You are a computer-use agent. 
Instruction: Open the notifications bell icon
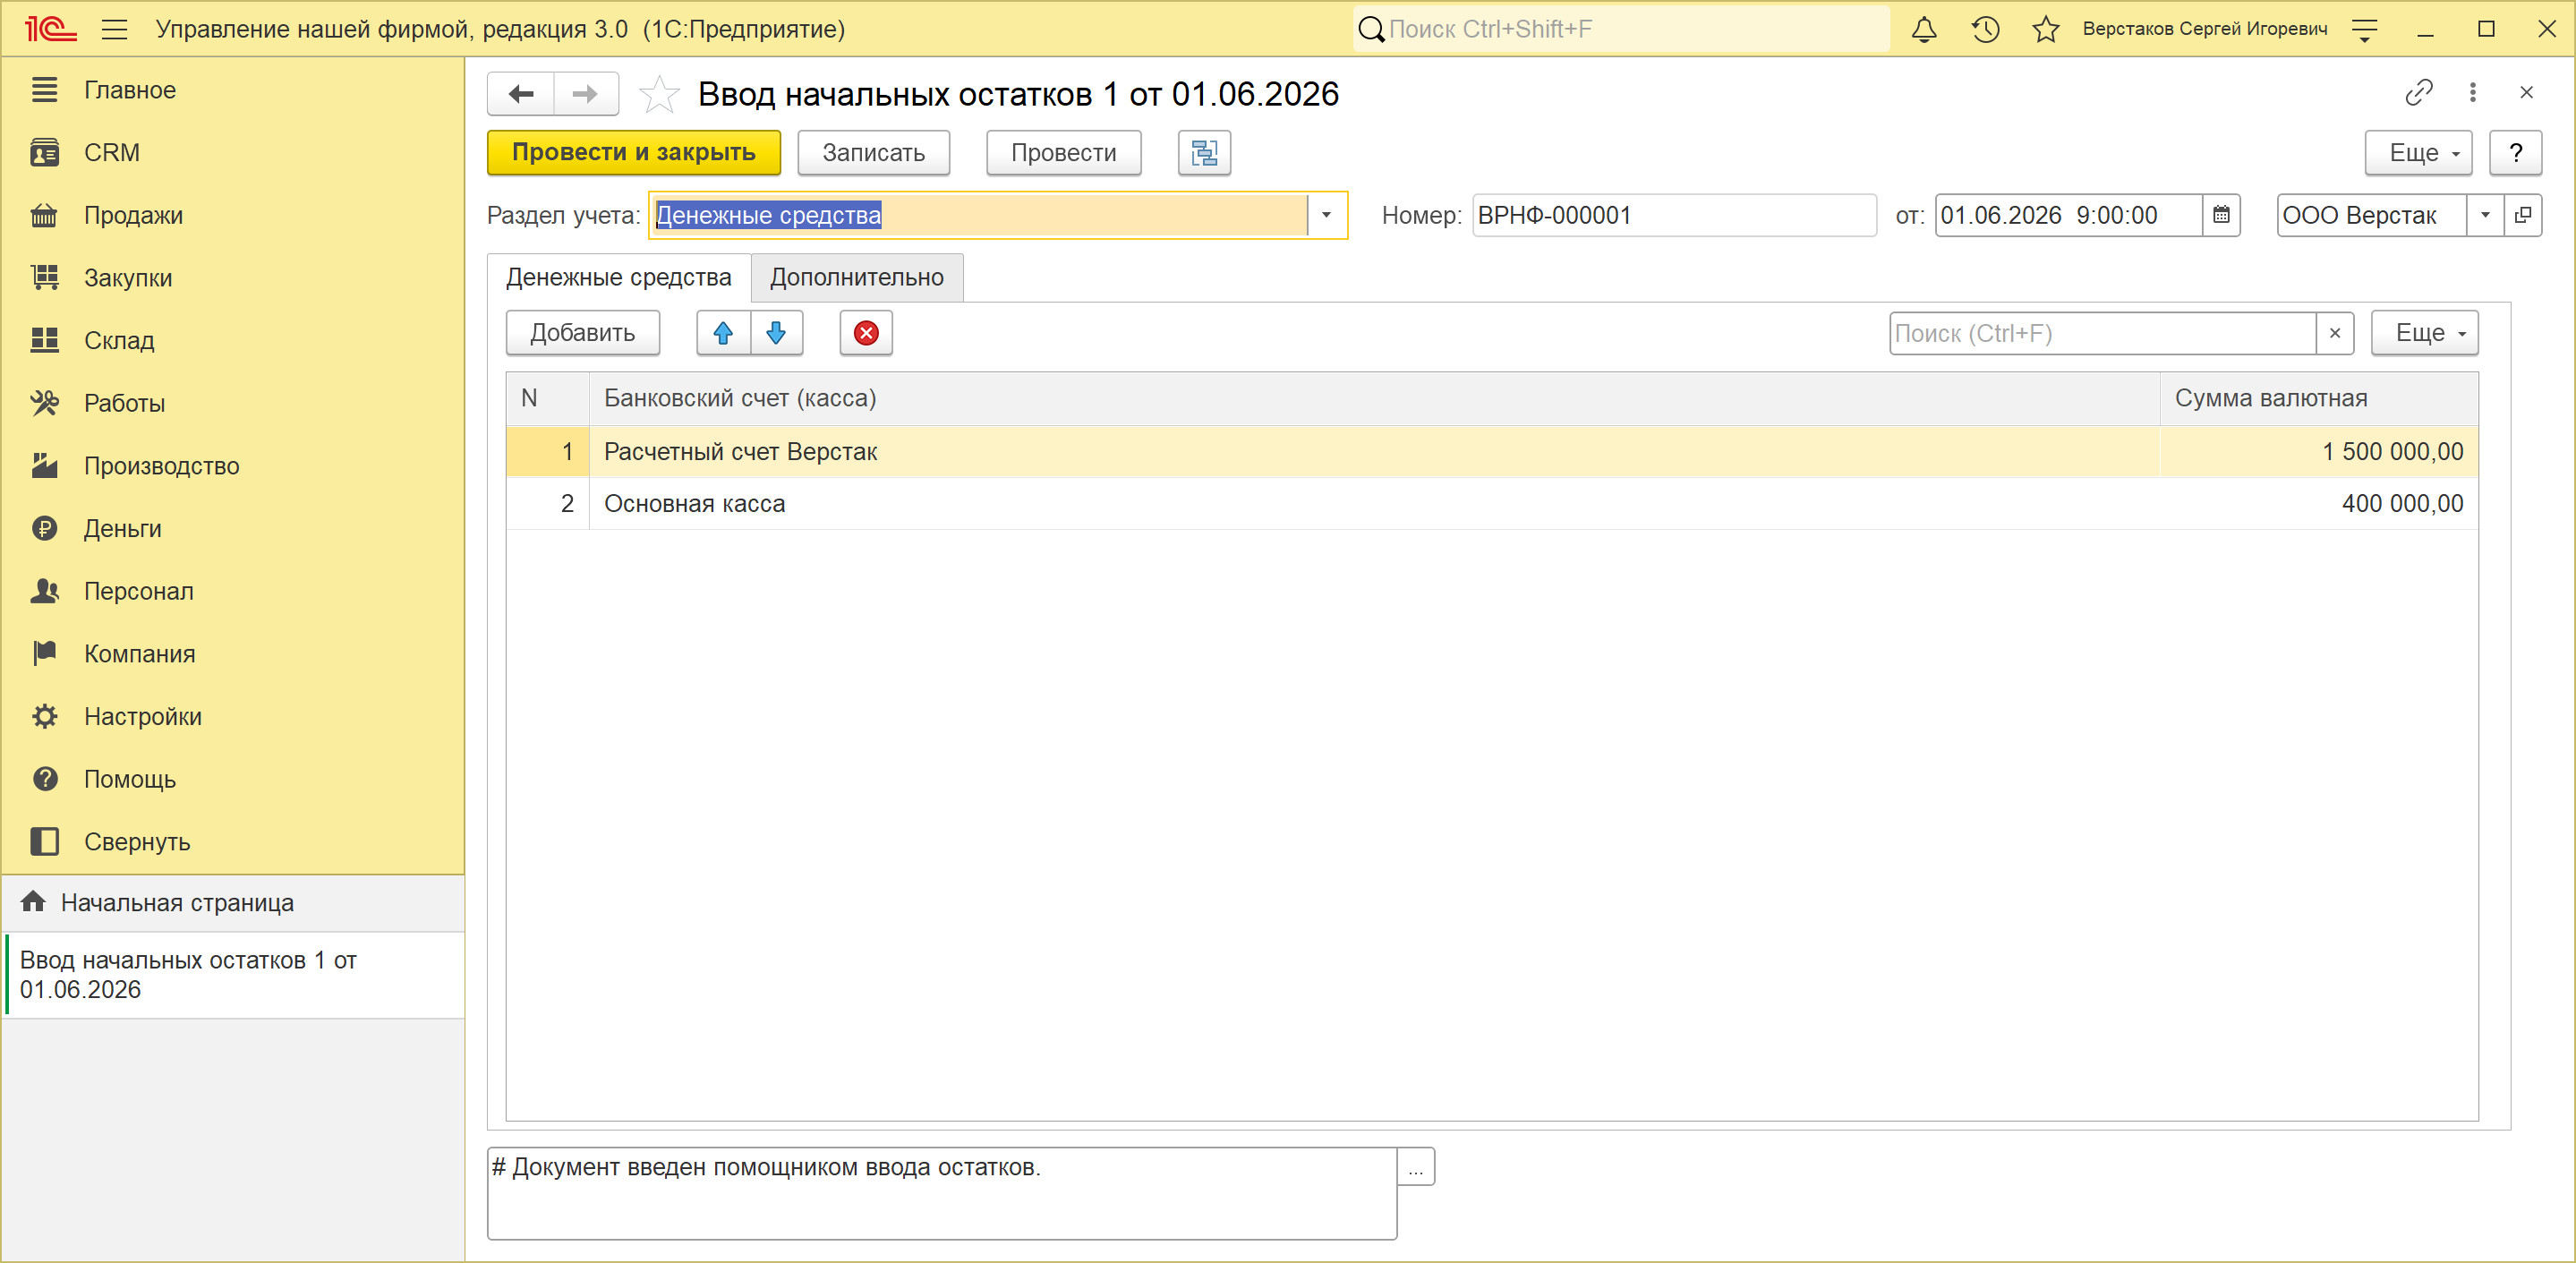(1923, 29)
